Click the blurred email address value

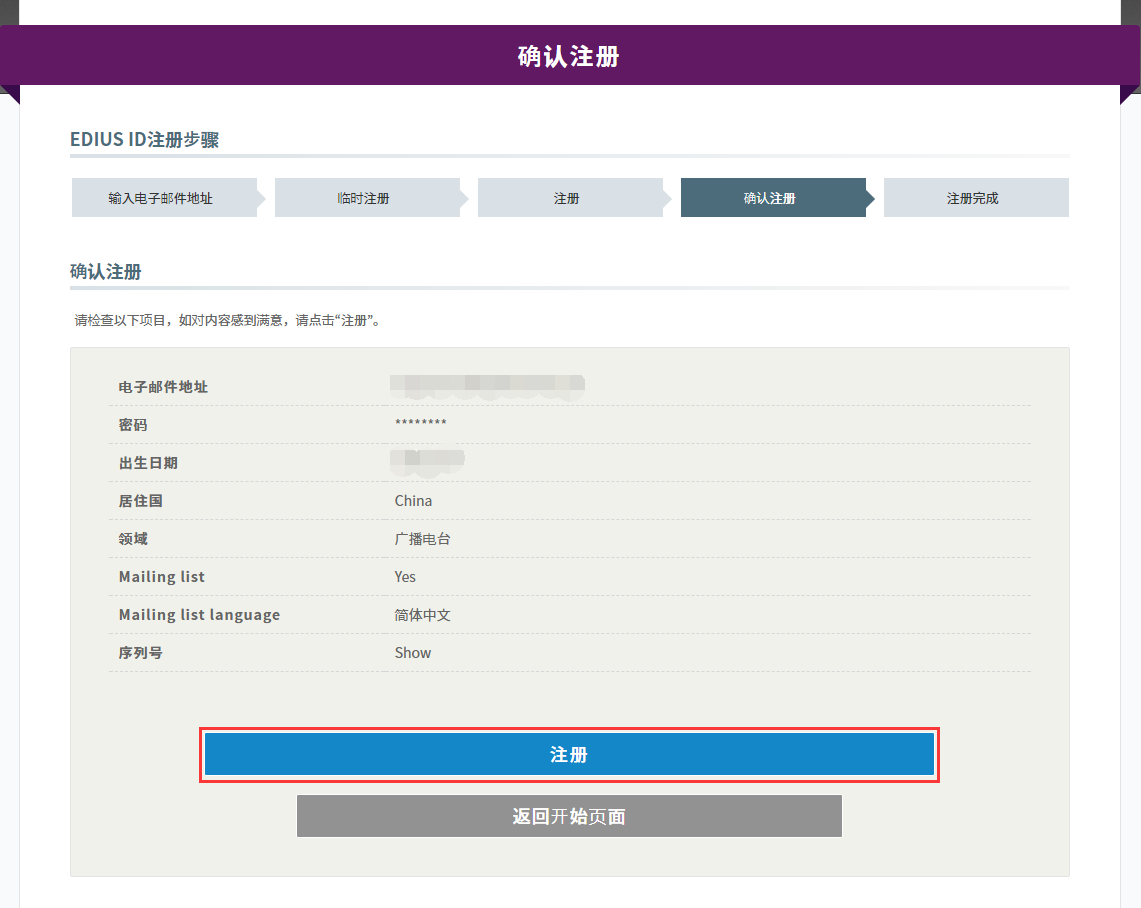pos(488,386)
